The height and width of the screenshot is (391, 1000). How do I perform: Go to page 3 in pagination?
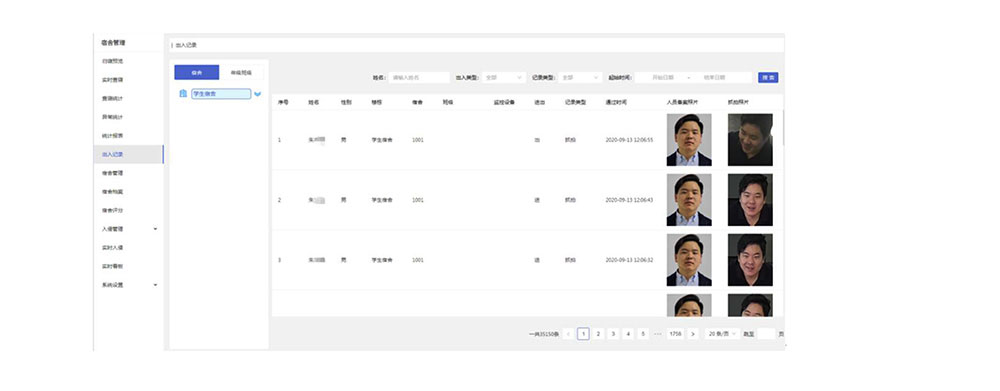coord(613,334)
